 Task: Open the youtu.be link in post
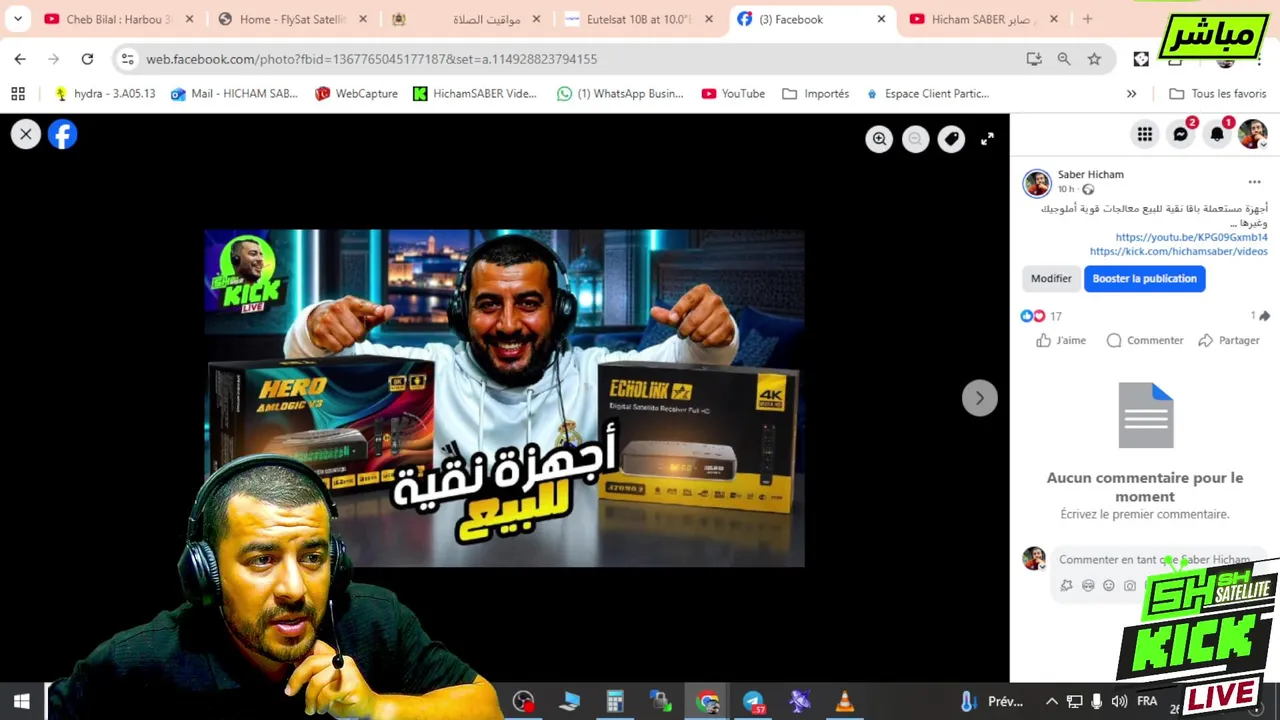[x=1191, y=237]
